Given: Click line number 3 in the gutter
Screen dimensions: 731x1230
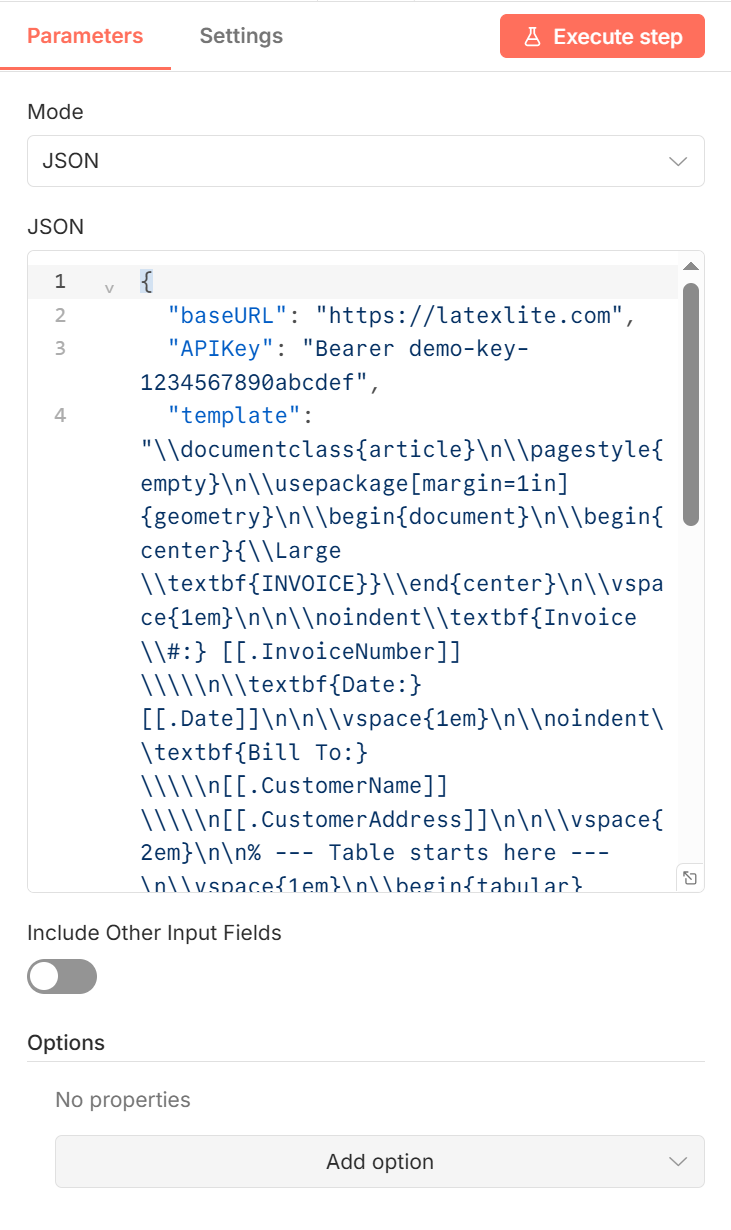Looking at the screenshot, I should pyautogui.click(x=60, y=348).
